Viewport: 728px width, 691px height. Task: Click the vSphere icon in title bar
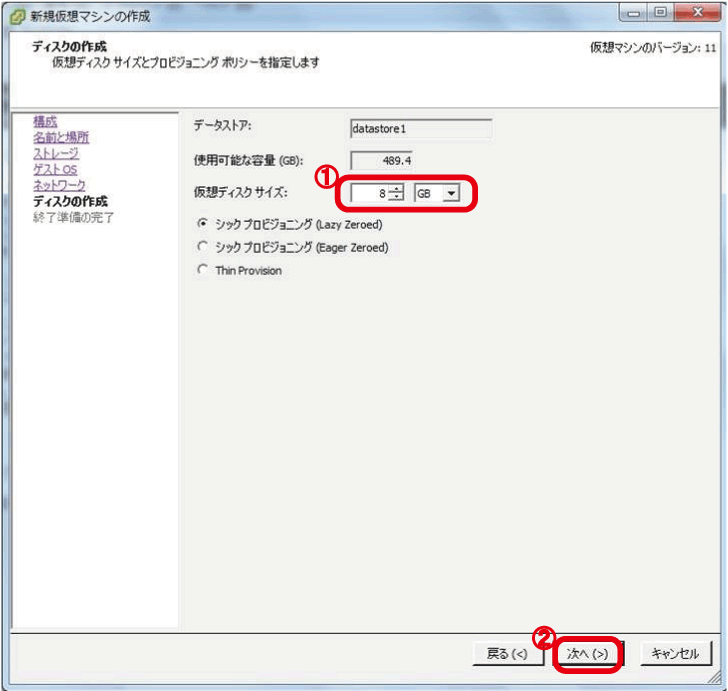(17, 17)
